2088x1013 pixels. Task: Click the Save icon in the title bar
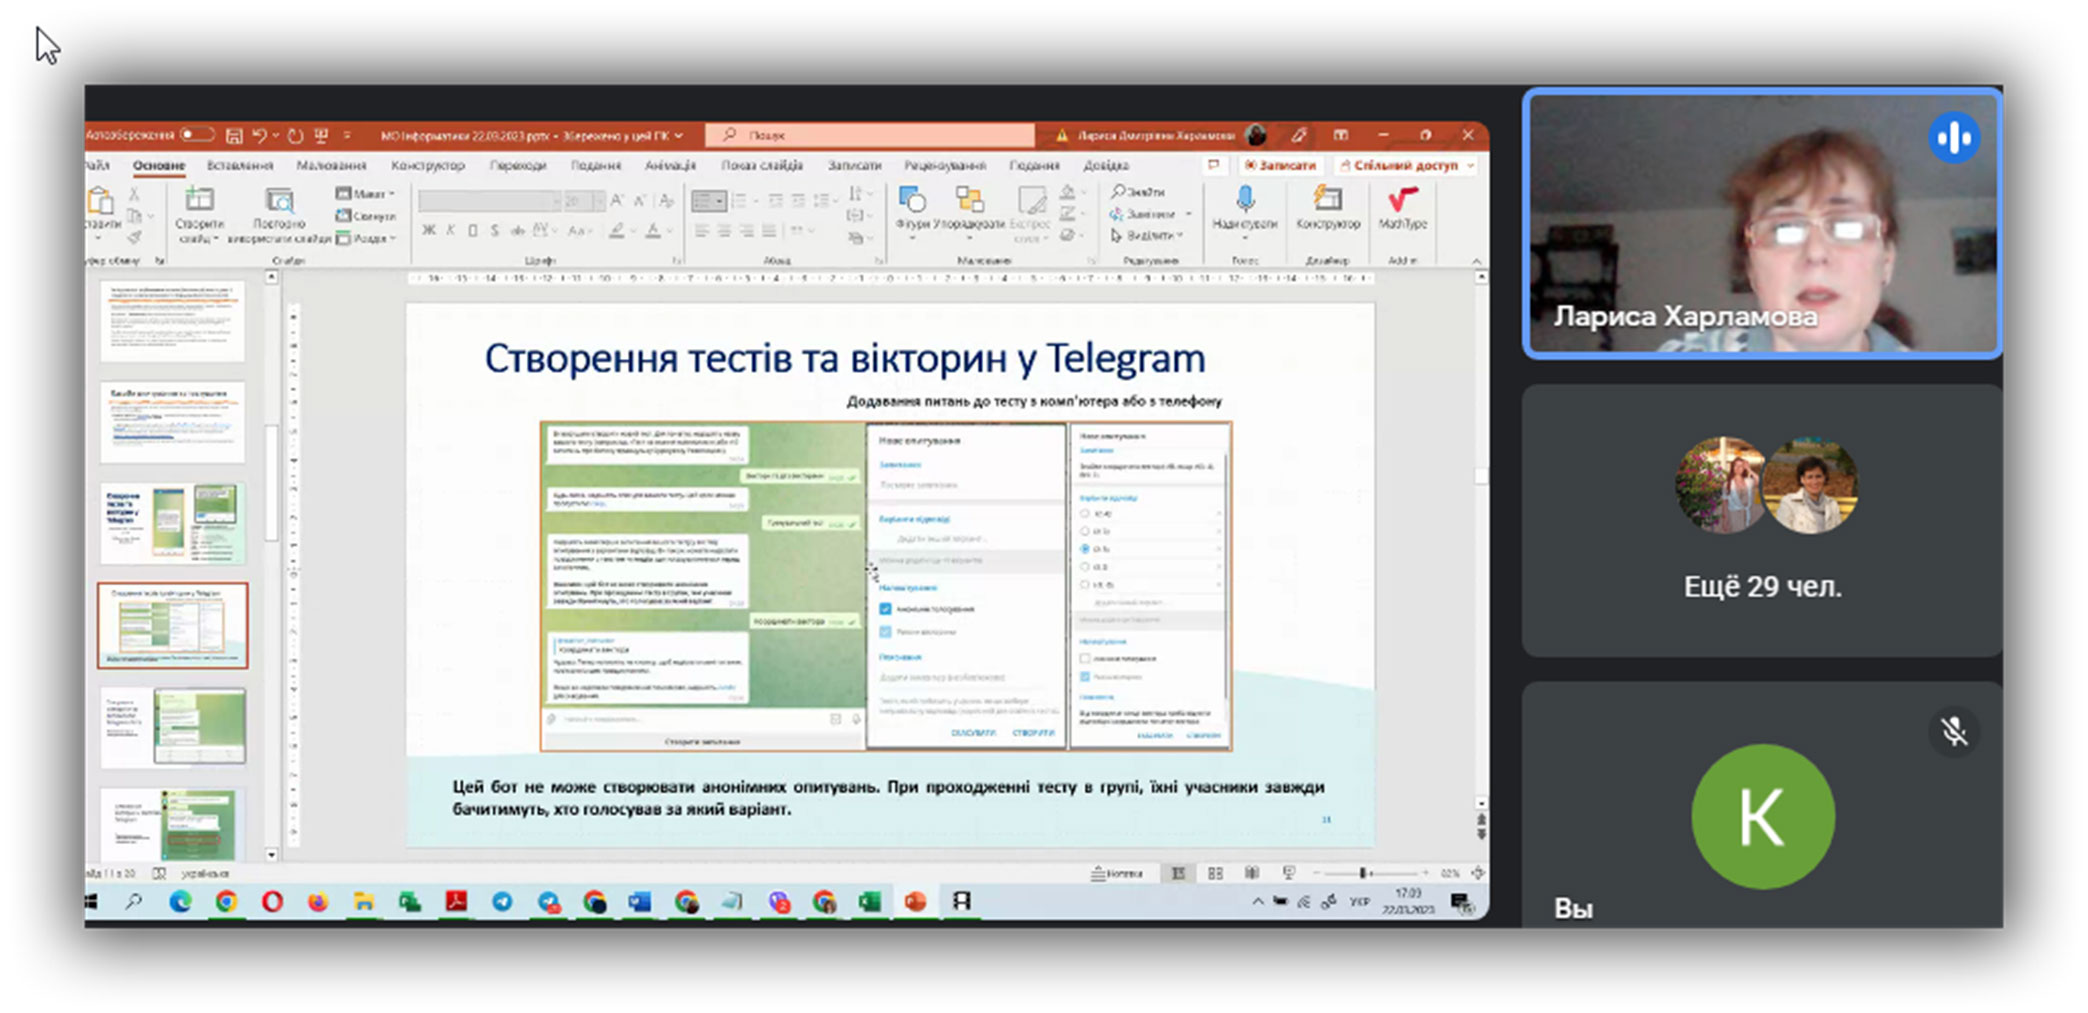point(234,135)
